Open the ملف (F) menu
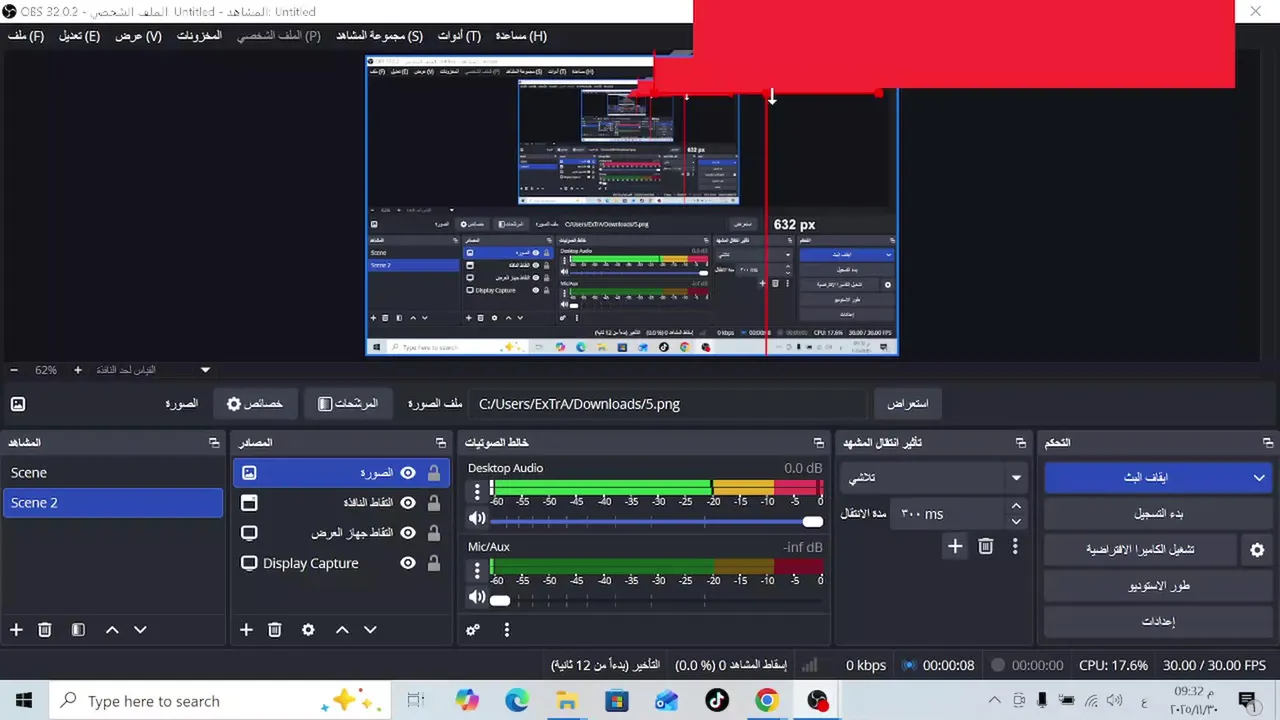The height and width of the screenshot is (720, 1280). coord(26,36)
